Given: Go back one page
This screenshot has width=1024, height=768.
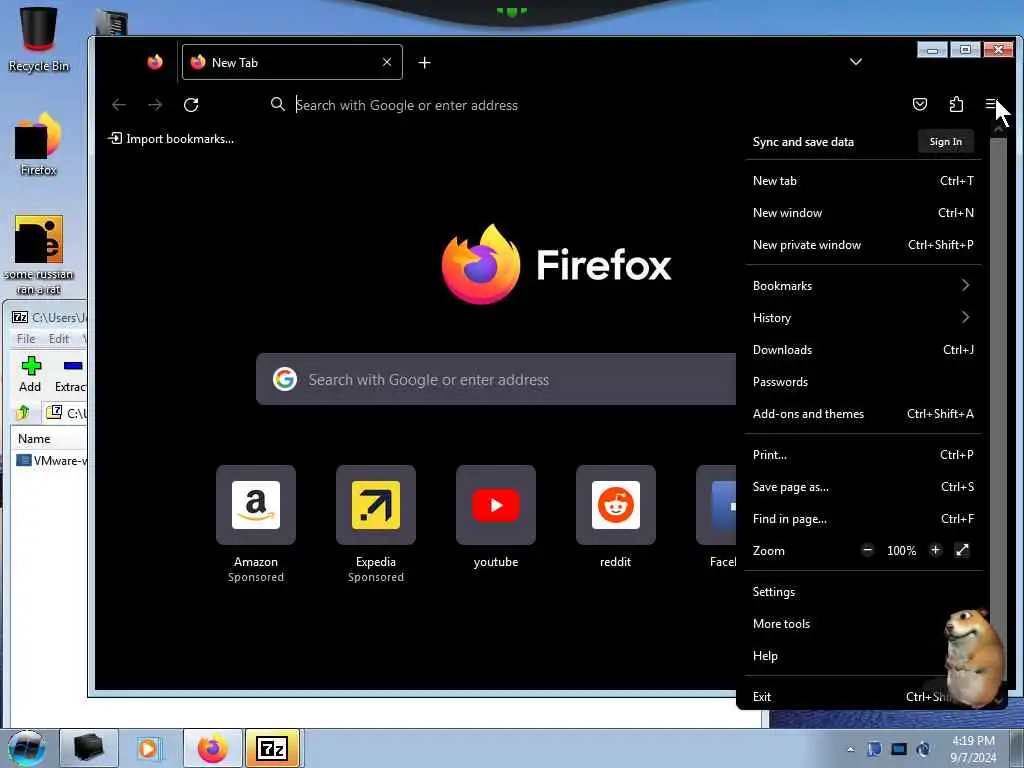Looking at the screenshot, I should [x=119, y=104].
